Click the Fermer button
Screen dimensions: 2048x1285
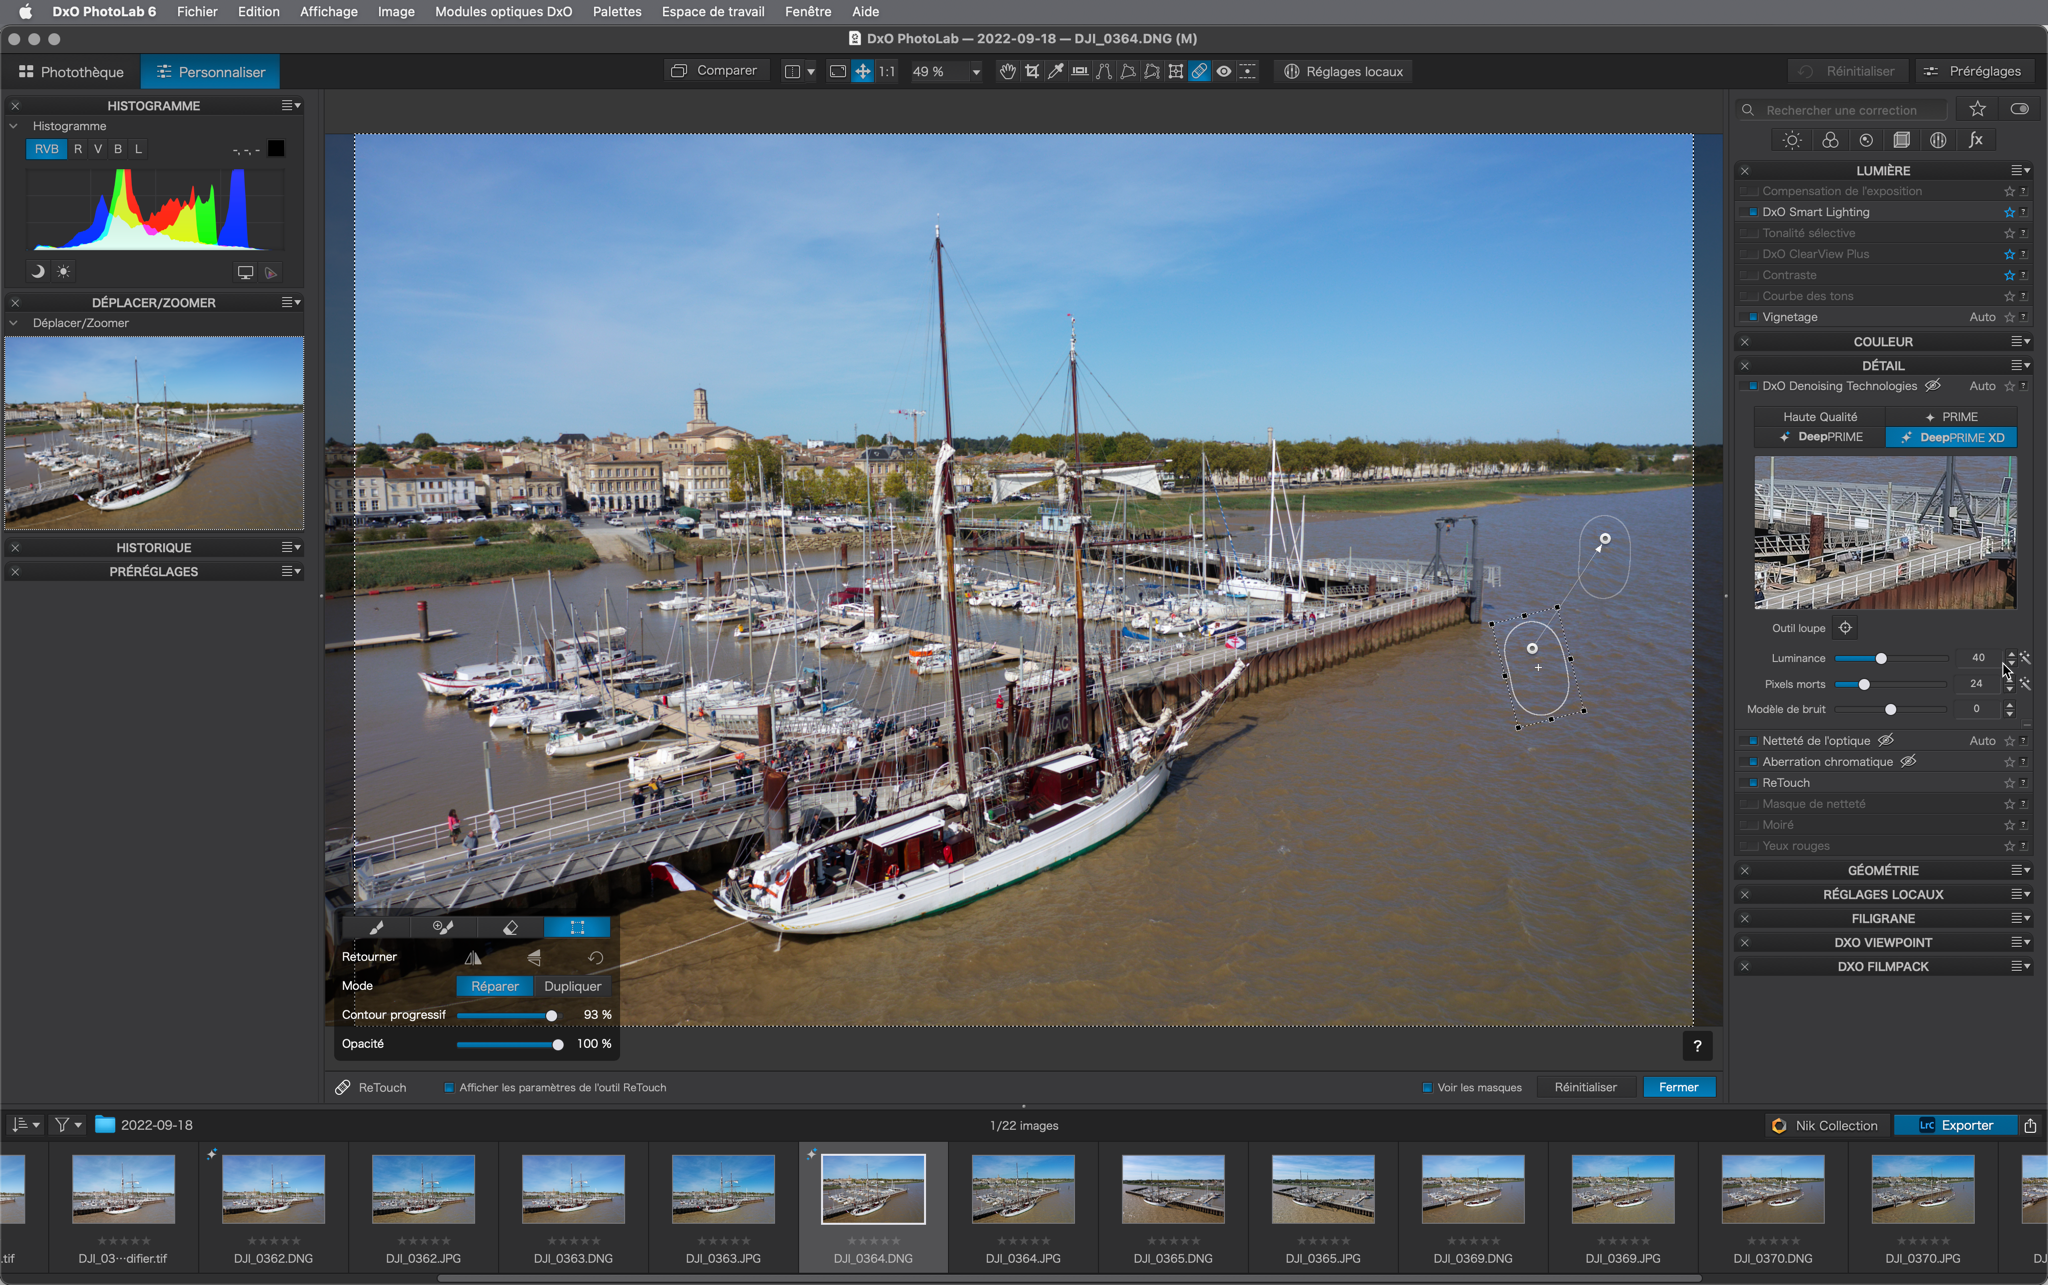[x=1678, y=1087]
